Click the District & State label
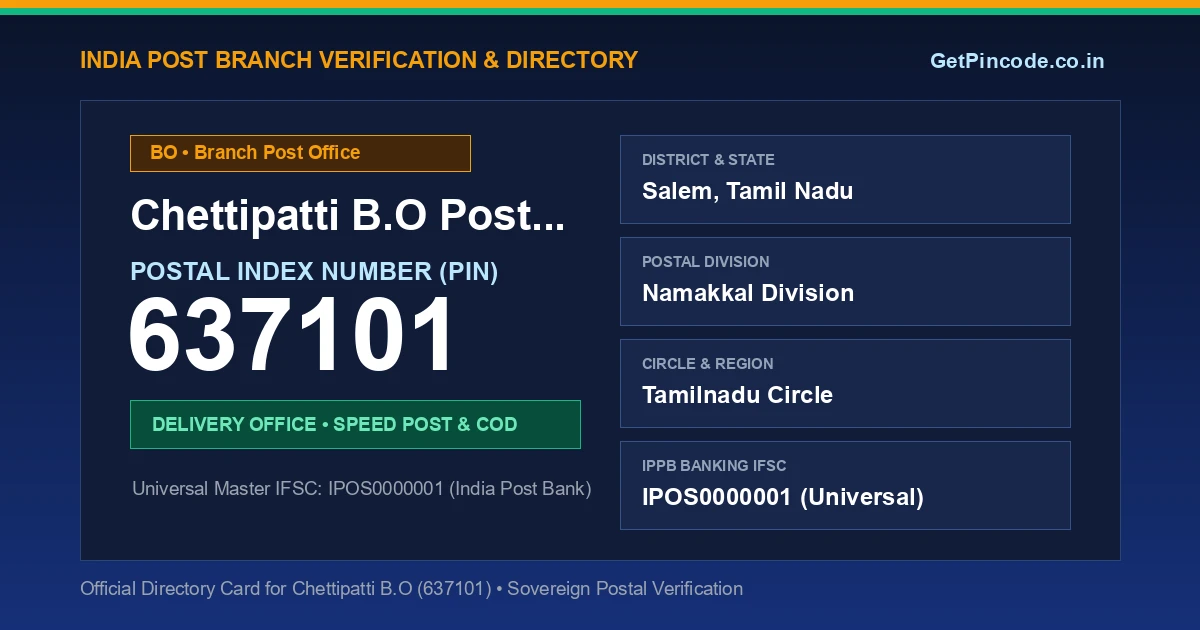Image resolution: width=1200 pixels, height=630 pixels. tap(708, 160)
